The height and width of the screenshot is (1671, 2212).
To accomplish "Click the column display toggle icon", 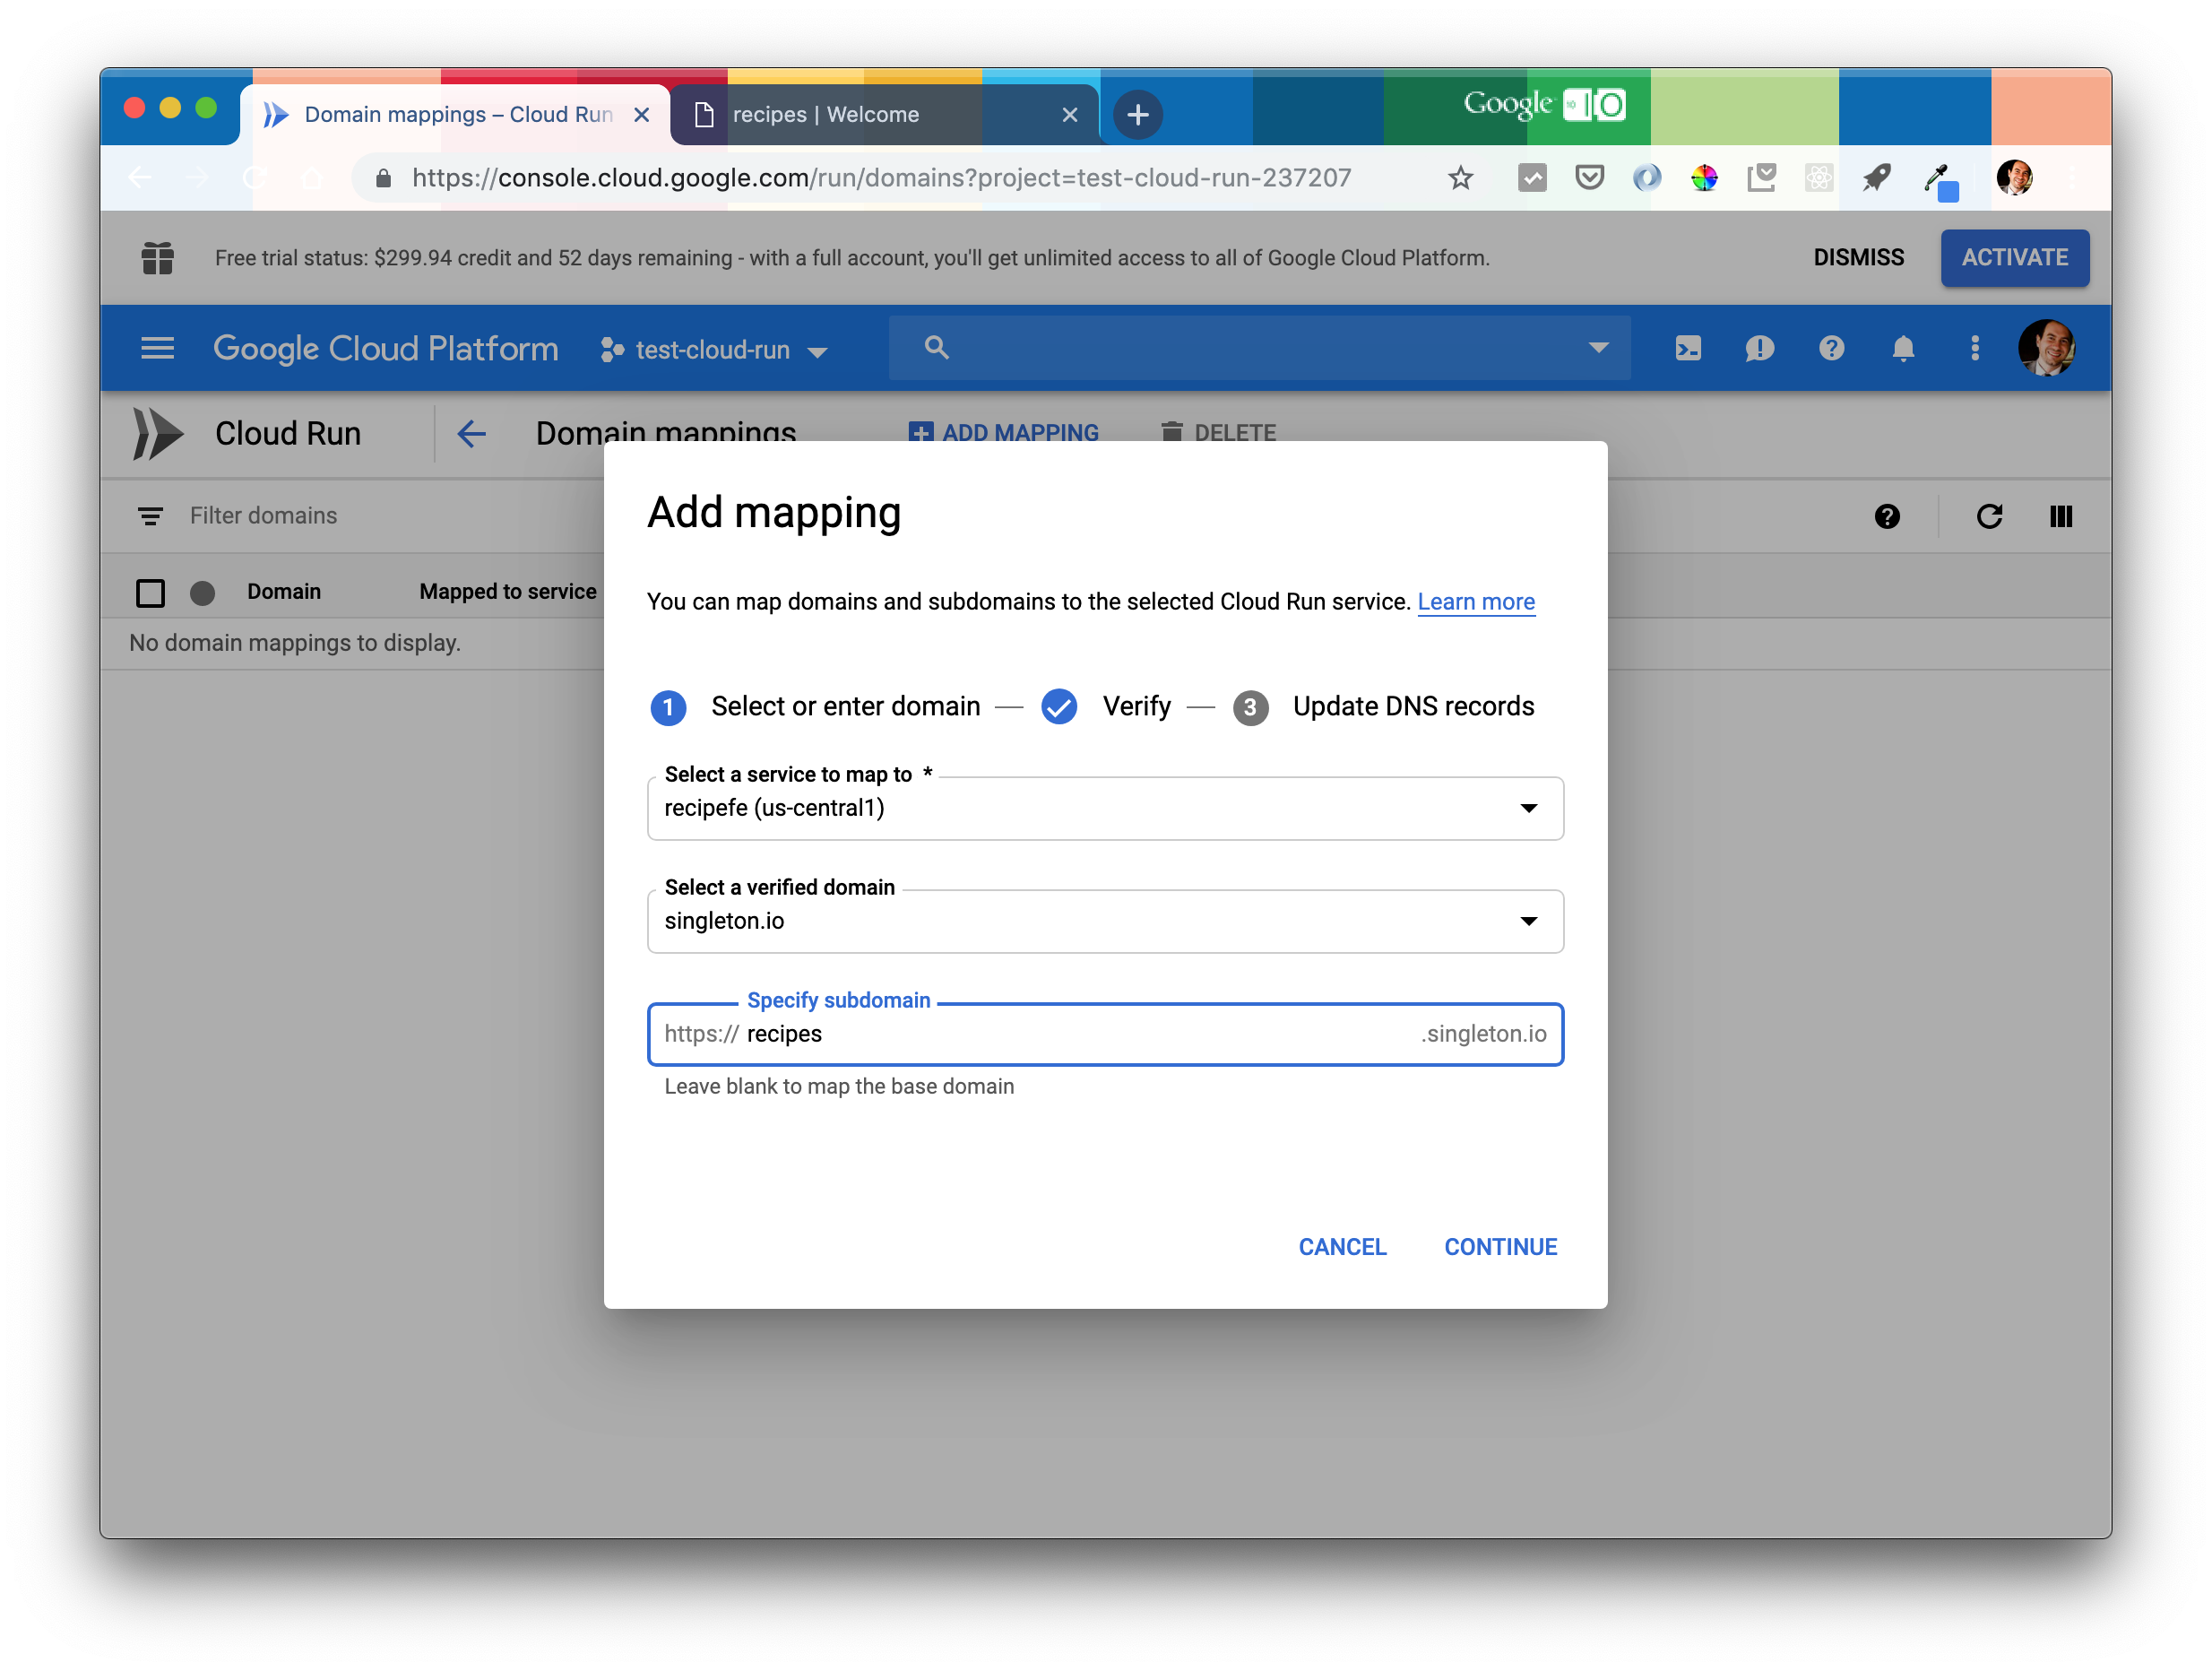I will tap(2061, 515).
